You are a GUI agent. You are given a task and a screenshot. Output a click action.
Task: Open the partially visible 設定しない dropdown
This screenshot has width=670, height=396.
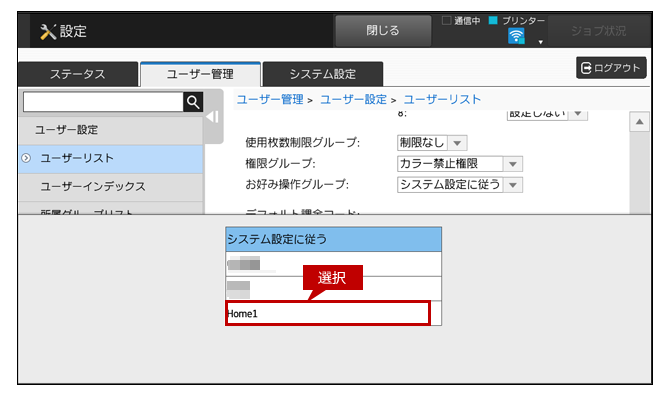pos(547,114)
